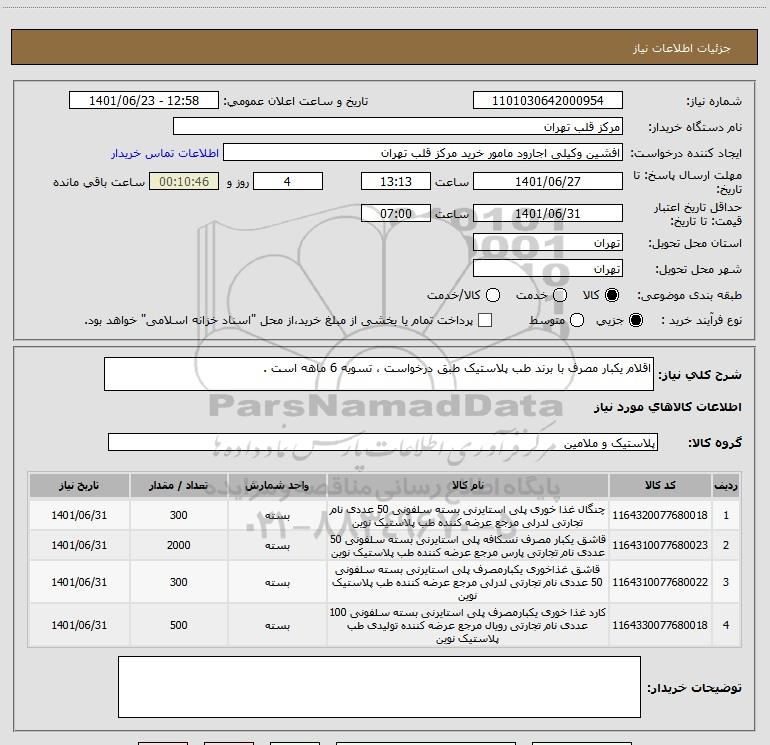Click the جزئیات اطلاعات نیاز page title
Image resolution: width=770 pixels, height=745 pixels.
pyautogui.click(x=682, y=48)
